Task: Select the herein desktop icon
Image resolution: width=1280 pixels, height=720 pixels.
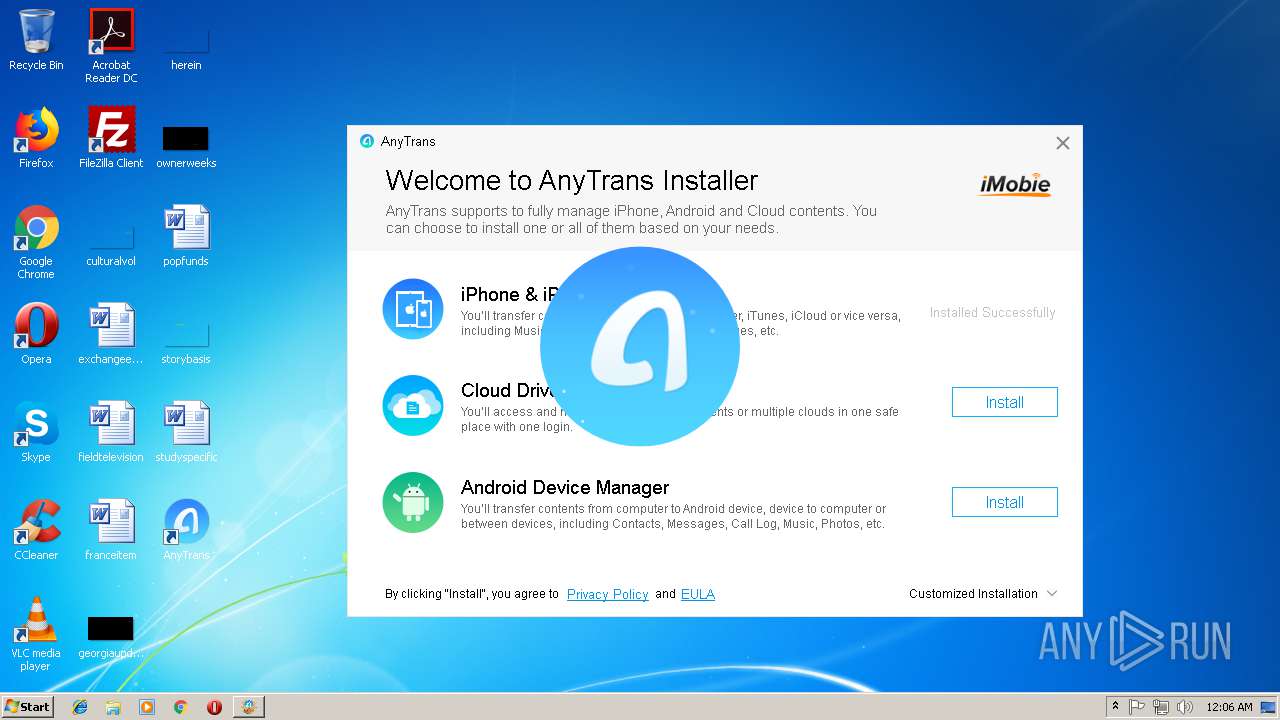Action: (186, 46)
